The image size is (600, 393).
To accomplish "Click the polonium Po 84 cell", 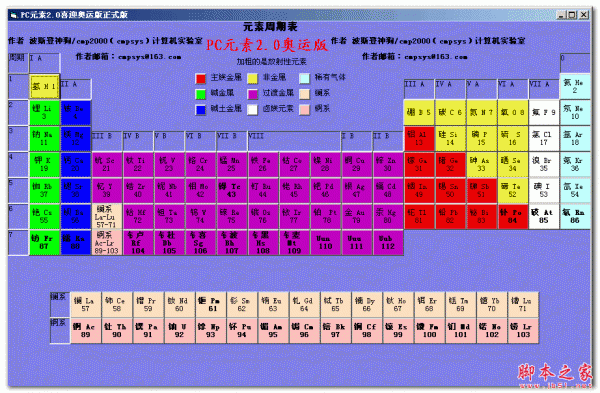I will tap(513, 217).
